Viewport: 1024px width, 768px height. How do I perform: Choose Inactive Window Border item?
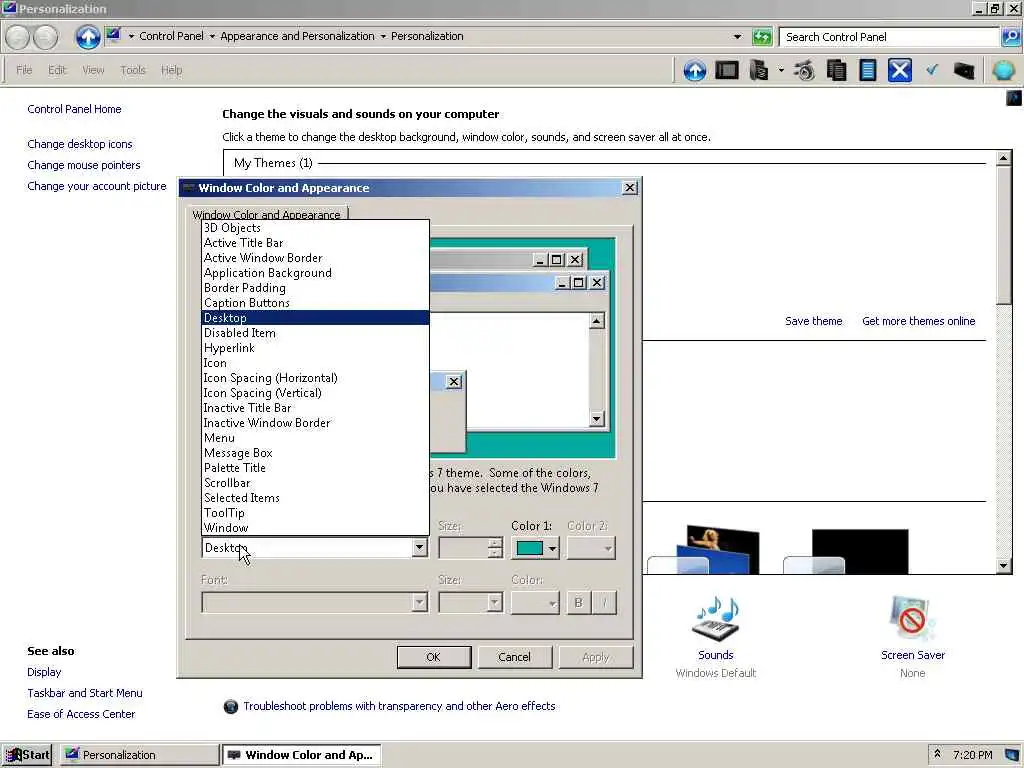[315, 423]
